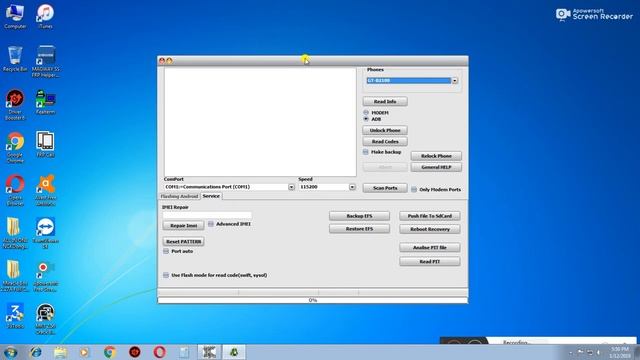The width and height of the screenshot is (640, 360).
Task: Click Push File To SdCard button
Action: click(x=430, y=216)
